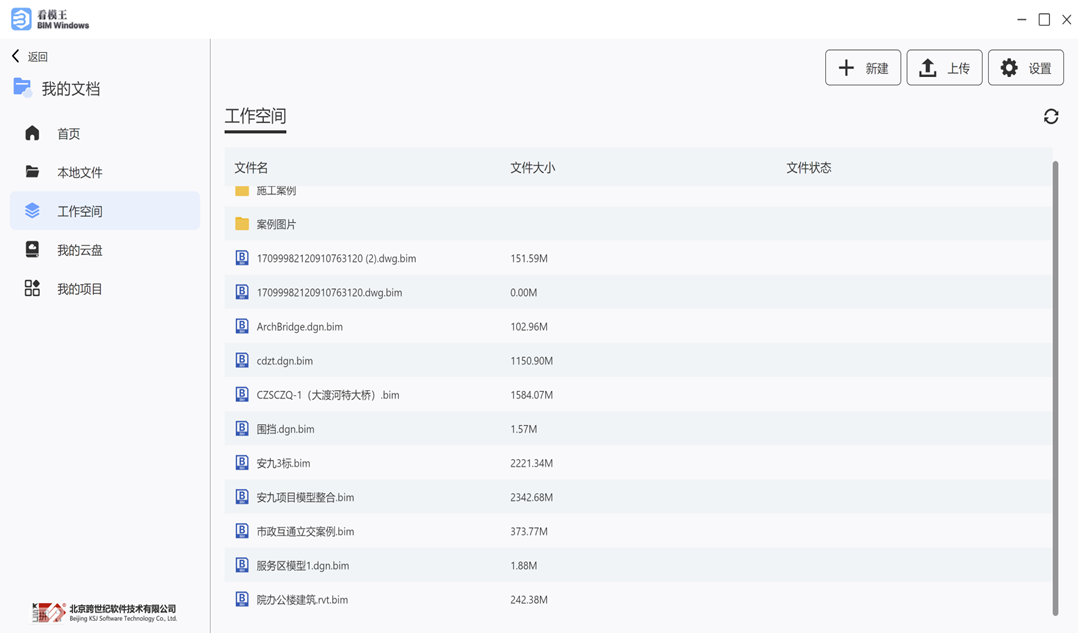Click the BIM file icon for ArchBridge.dgn.bim
This screenshot has width=1078, height=633.
(242, 326)
